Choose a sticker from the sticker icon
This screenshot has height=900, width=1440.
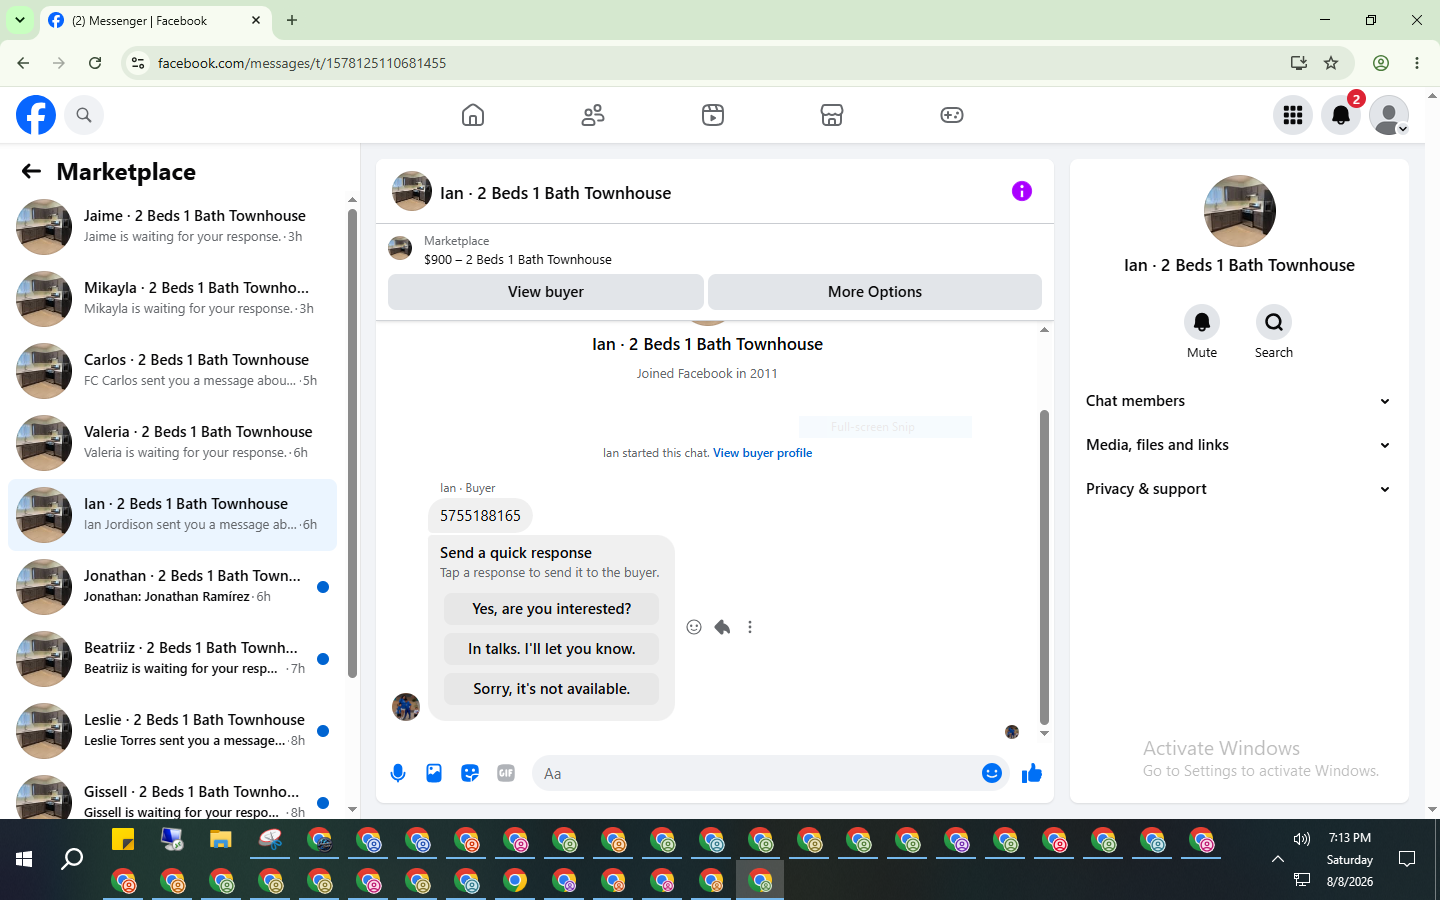470,773
